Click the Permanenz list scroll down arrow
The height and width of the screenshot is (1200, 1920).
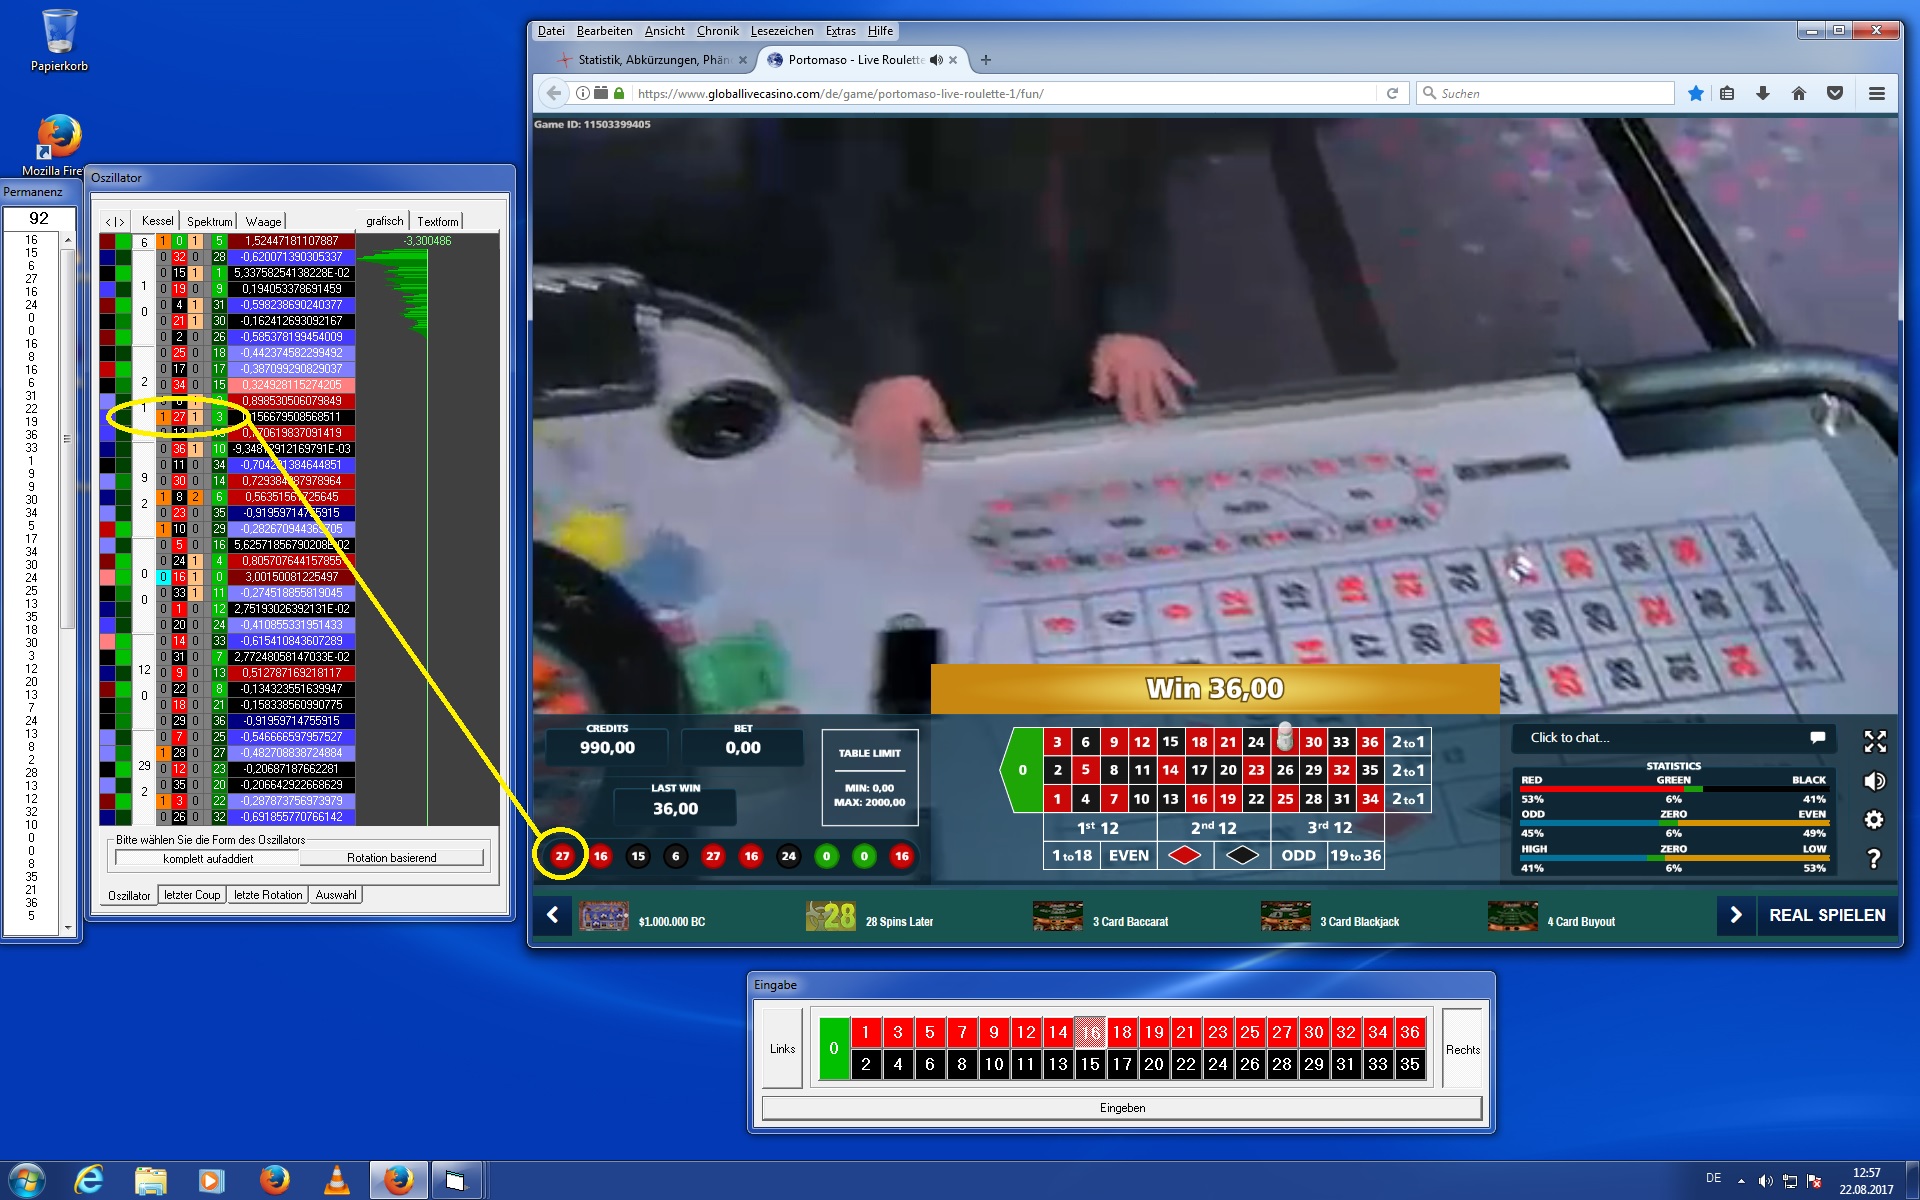coord(68,927)
